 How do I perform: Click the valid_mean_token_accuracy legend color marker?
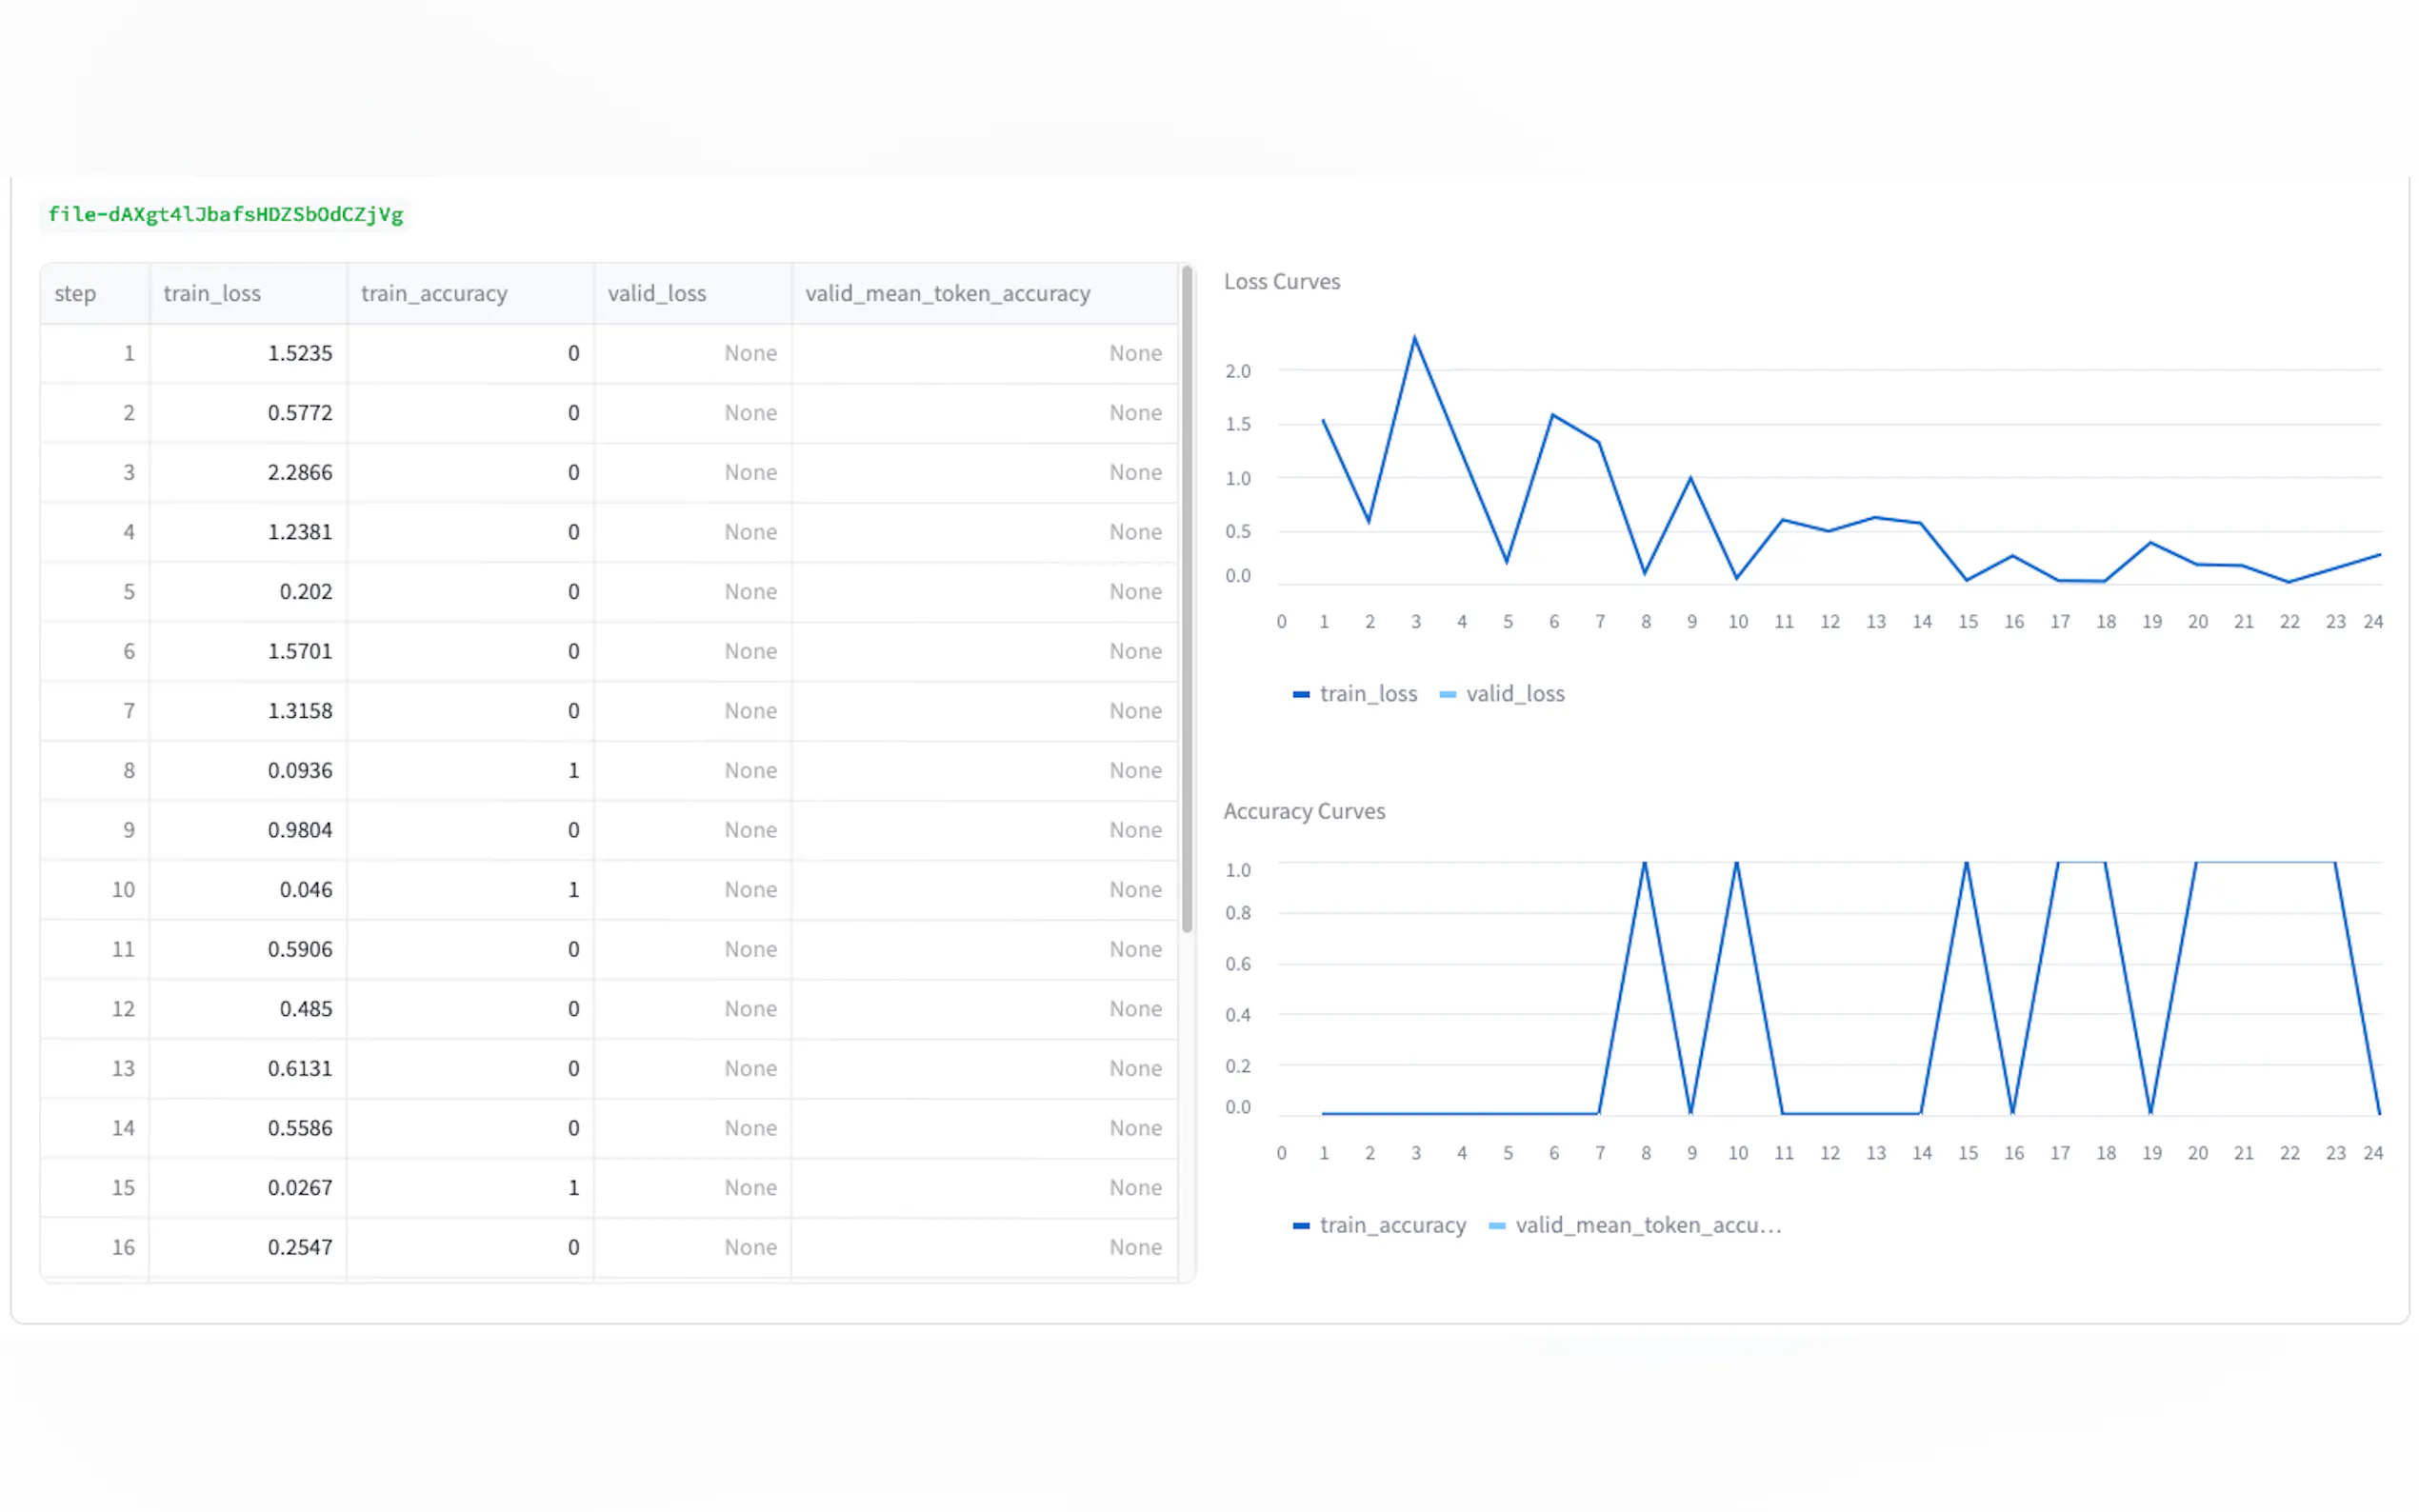[1496, 1225]
